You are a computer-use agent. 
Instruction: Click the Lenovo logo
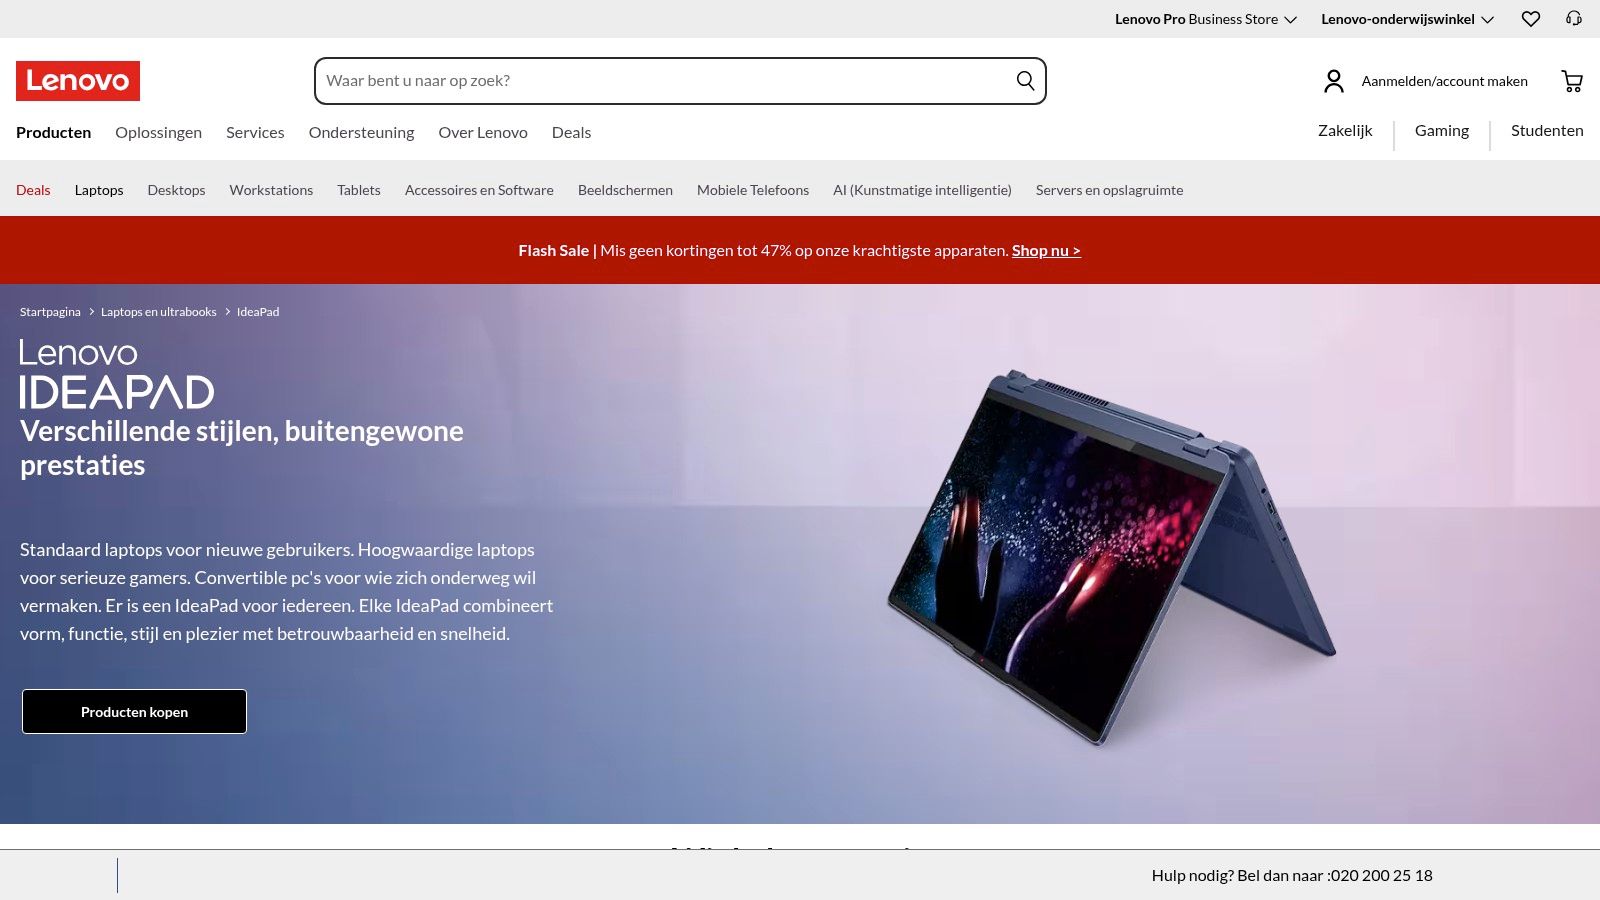(x=78, y=81)
